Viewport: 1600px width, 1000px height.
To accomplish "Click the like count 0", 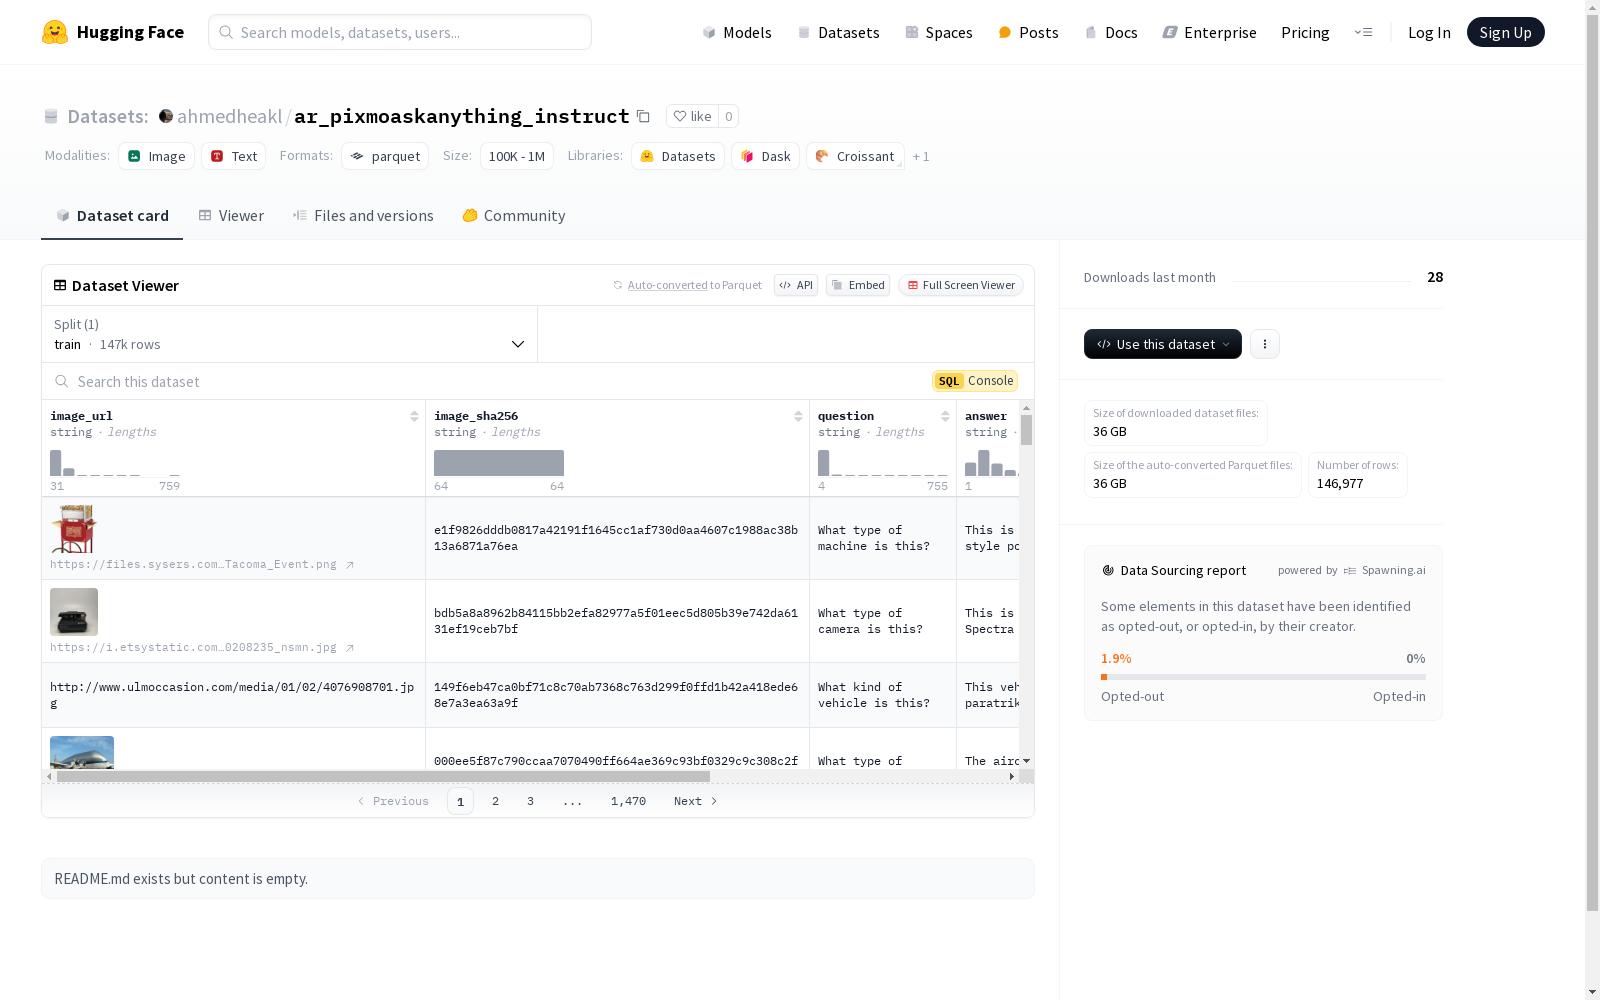I will (729, 116).
